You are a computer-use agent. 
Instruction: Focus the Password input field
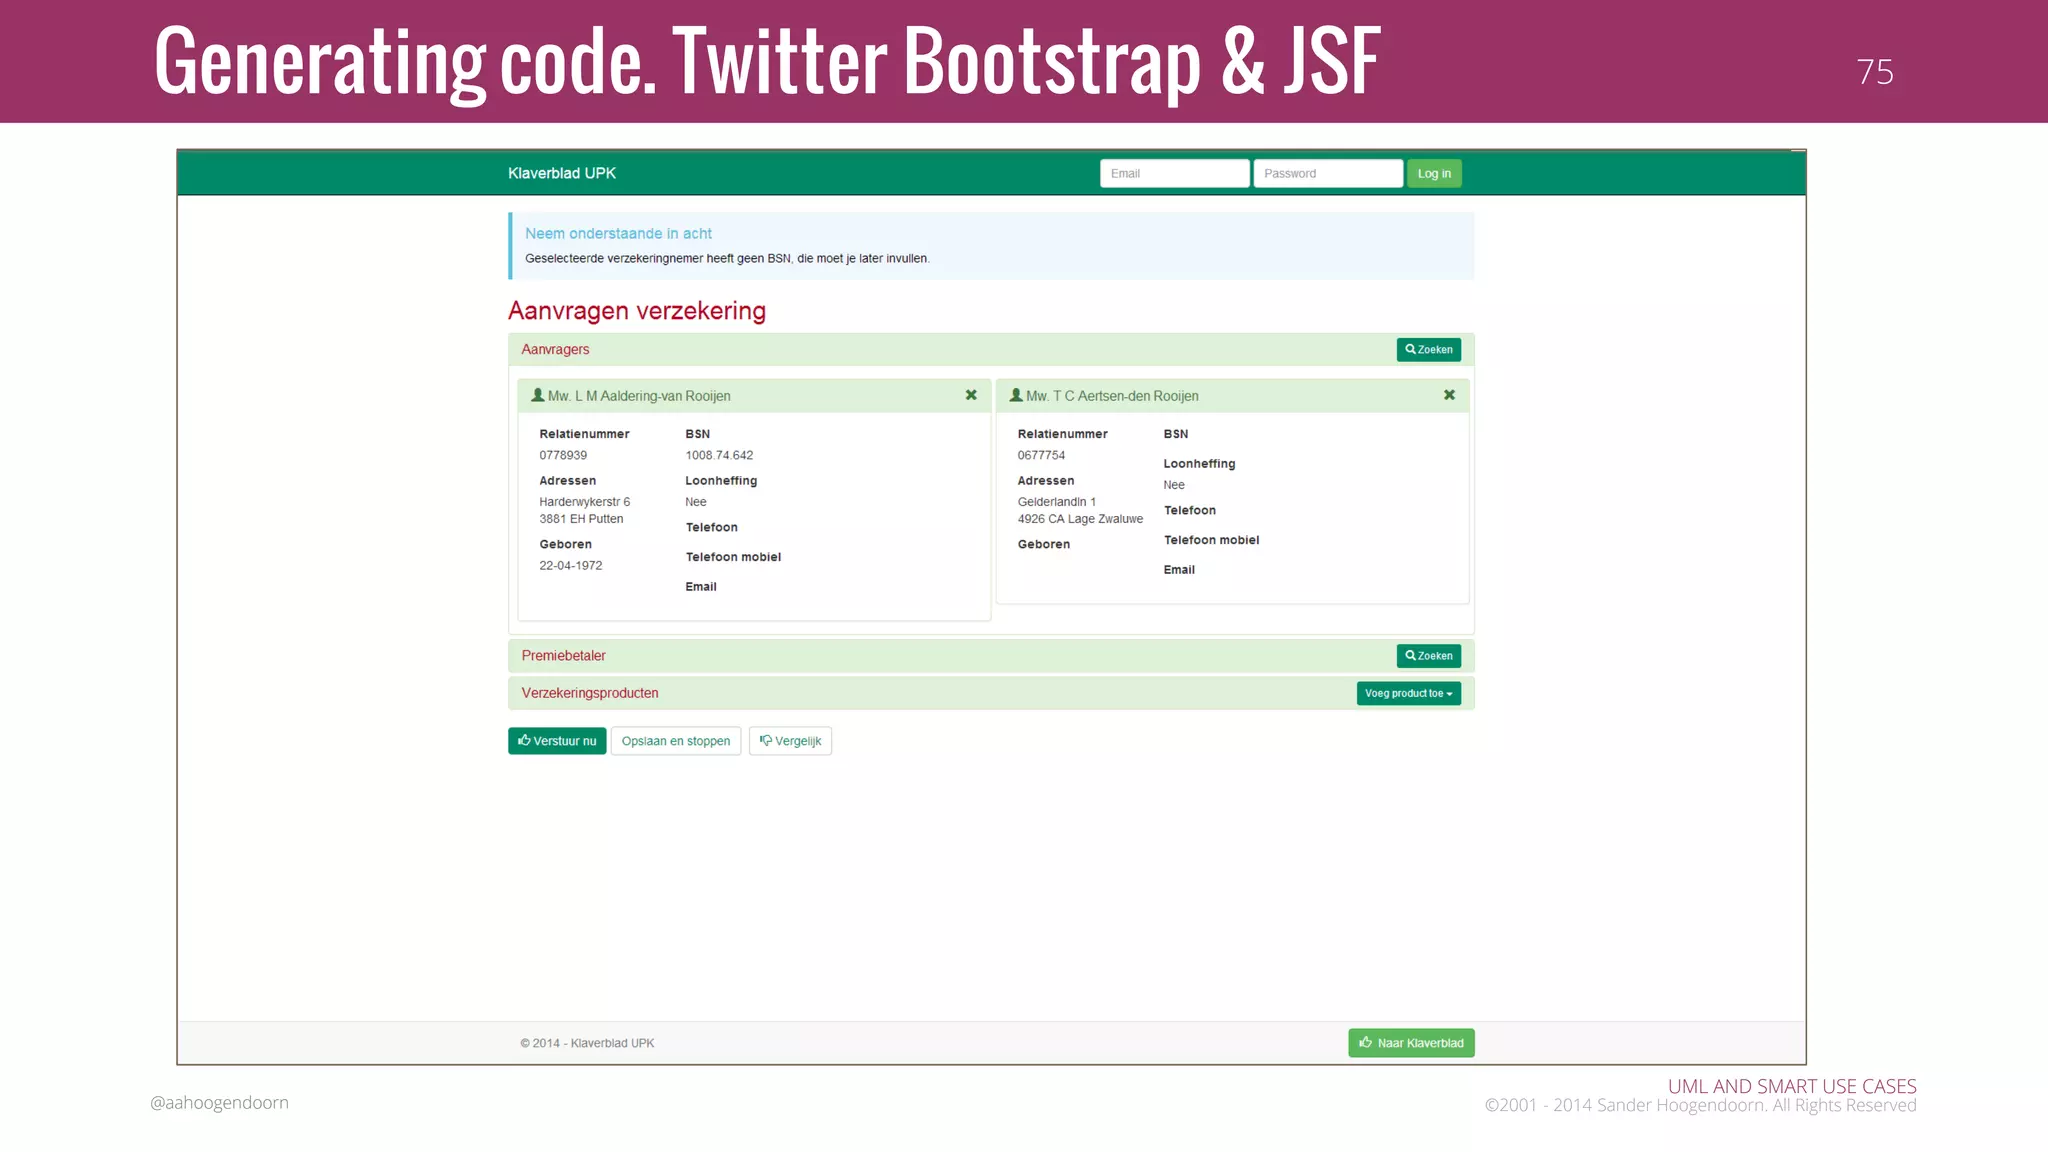(x=1328, y=173)
